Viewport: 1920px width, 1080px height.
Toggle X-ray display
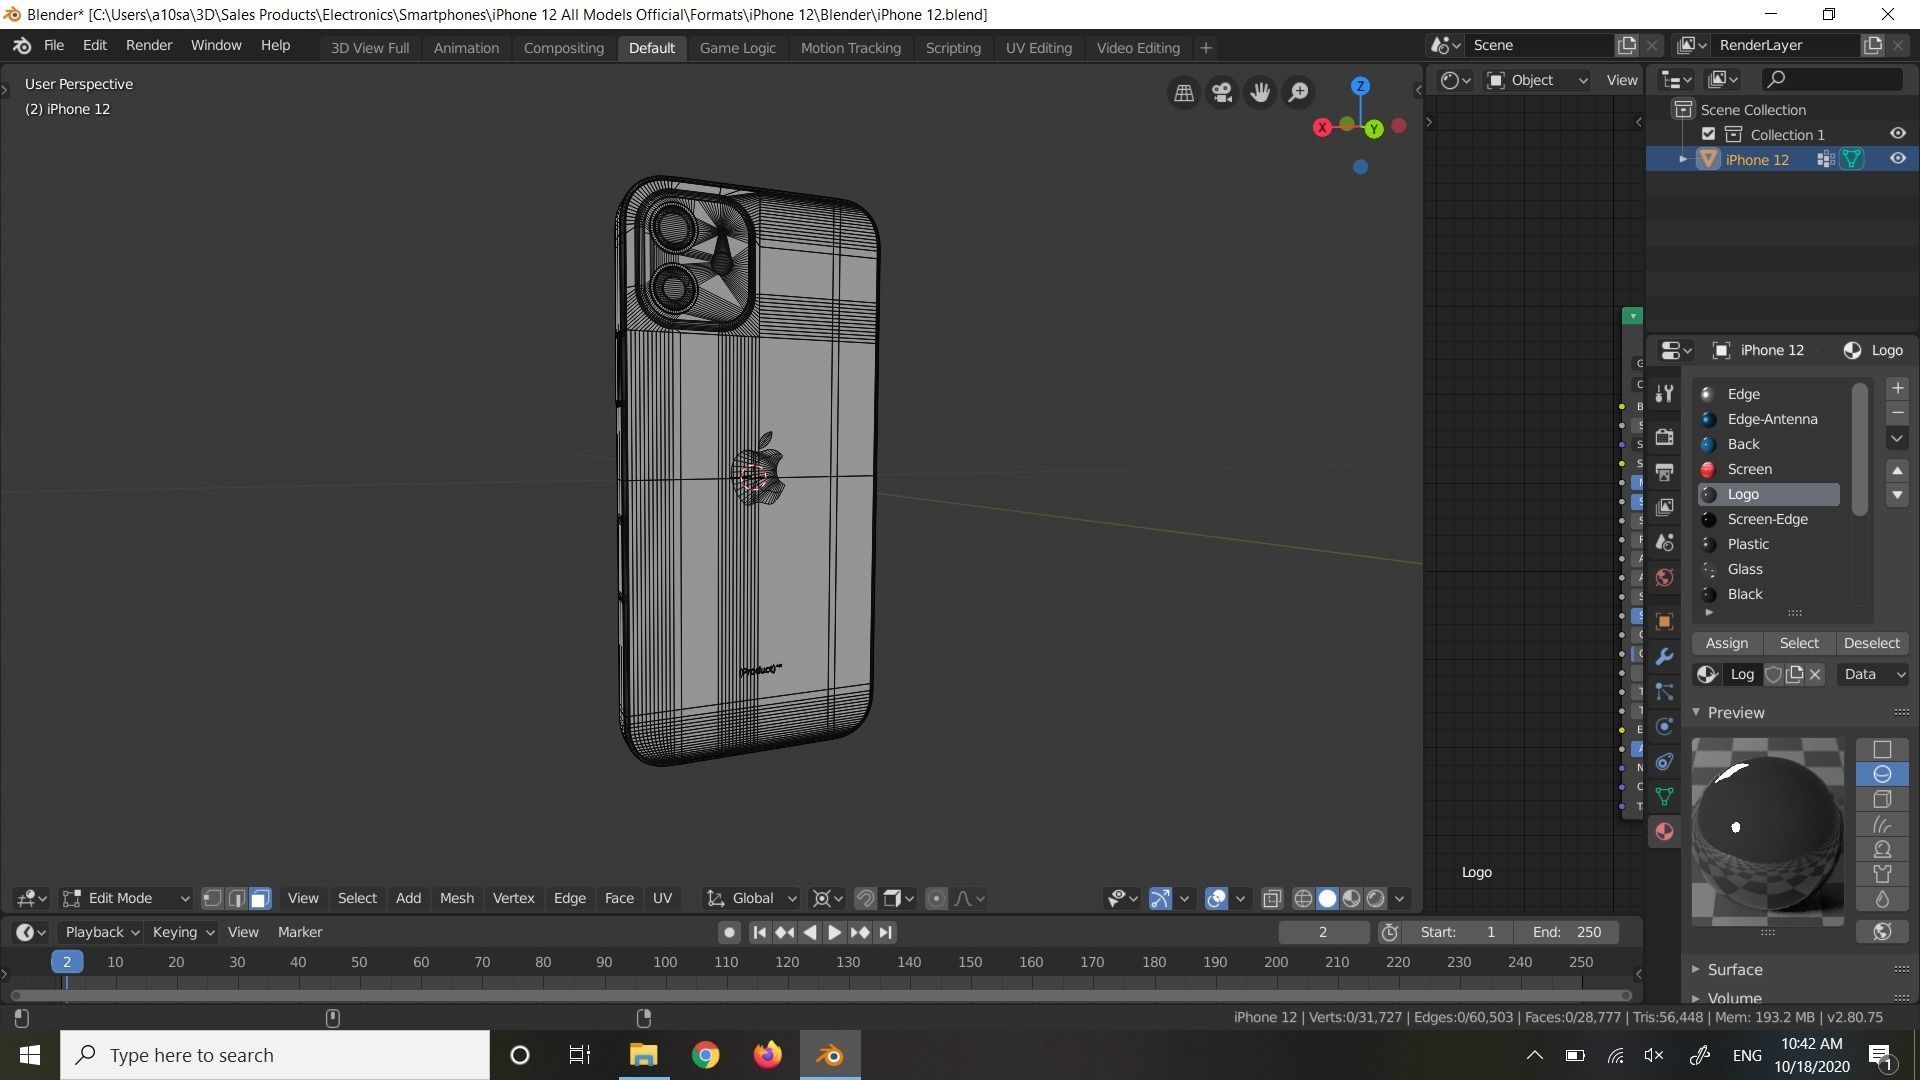click(1271, 898)
